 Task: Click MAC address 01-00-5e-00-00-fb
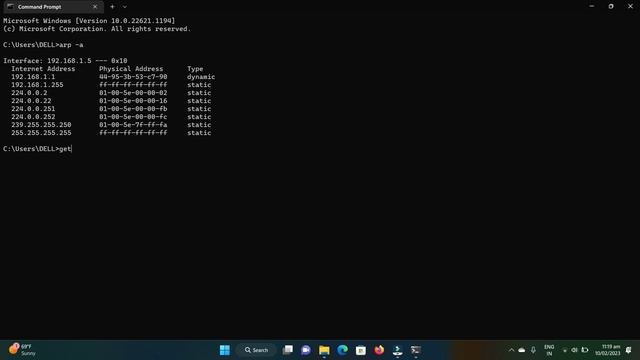click(x=133, y=109)
